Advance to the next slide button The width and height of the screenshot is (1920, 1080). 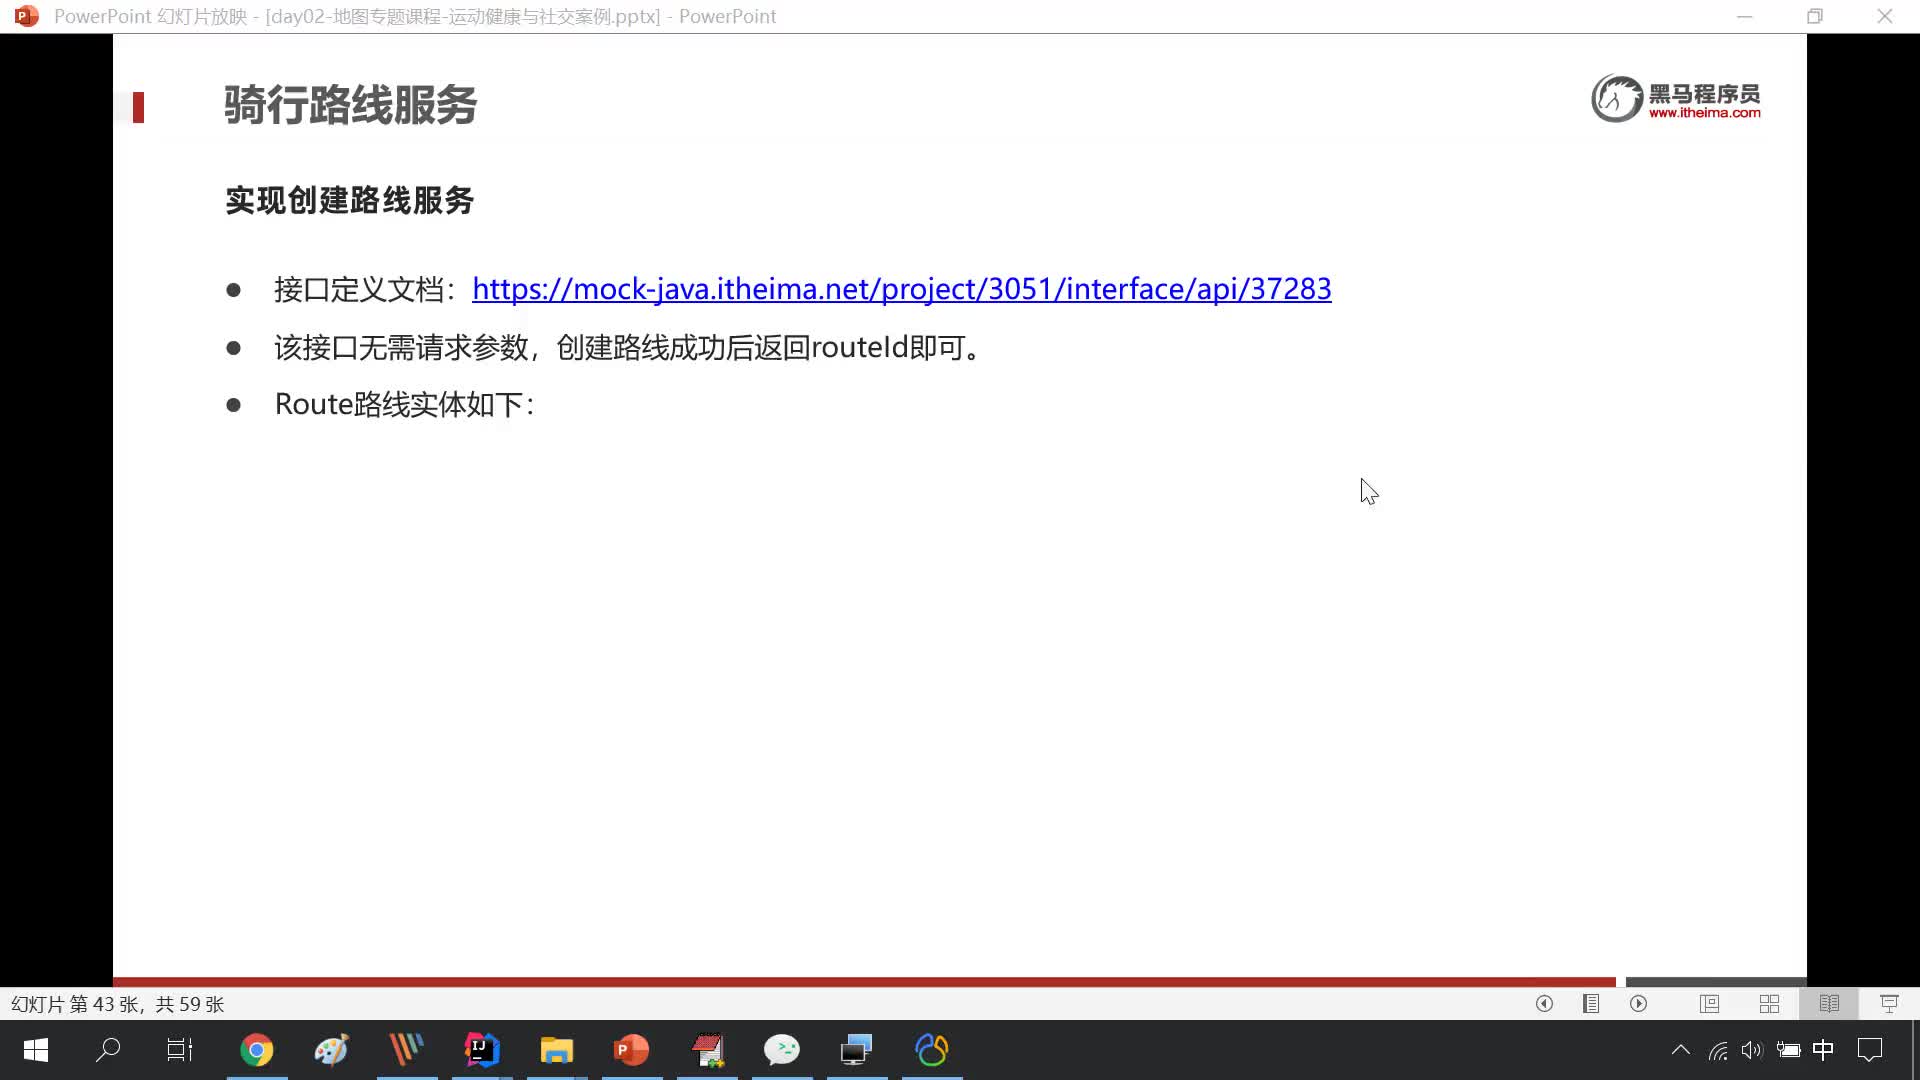tap(1638, 1003)
